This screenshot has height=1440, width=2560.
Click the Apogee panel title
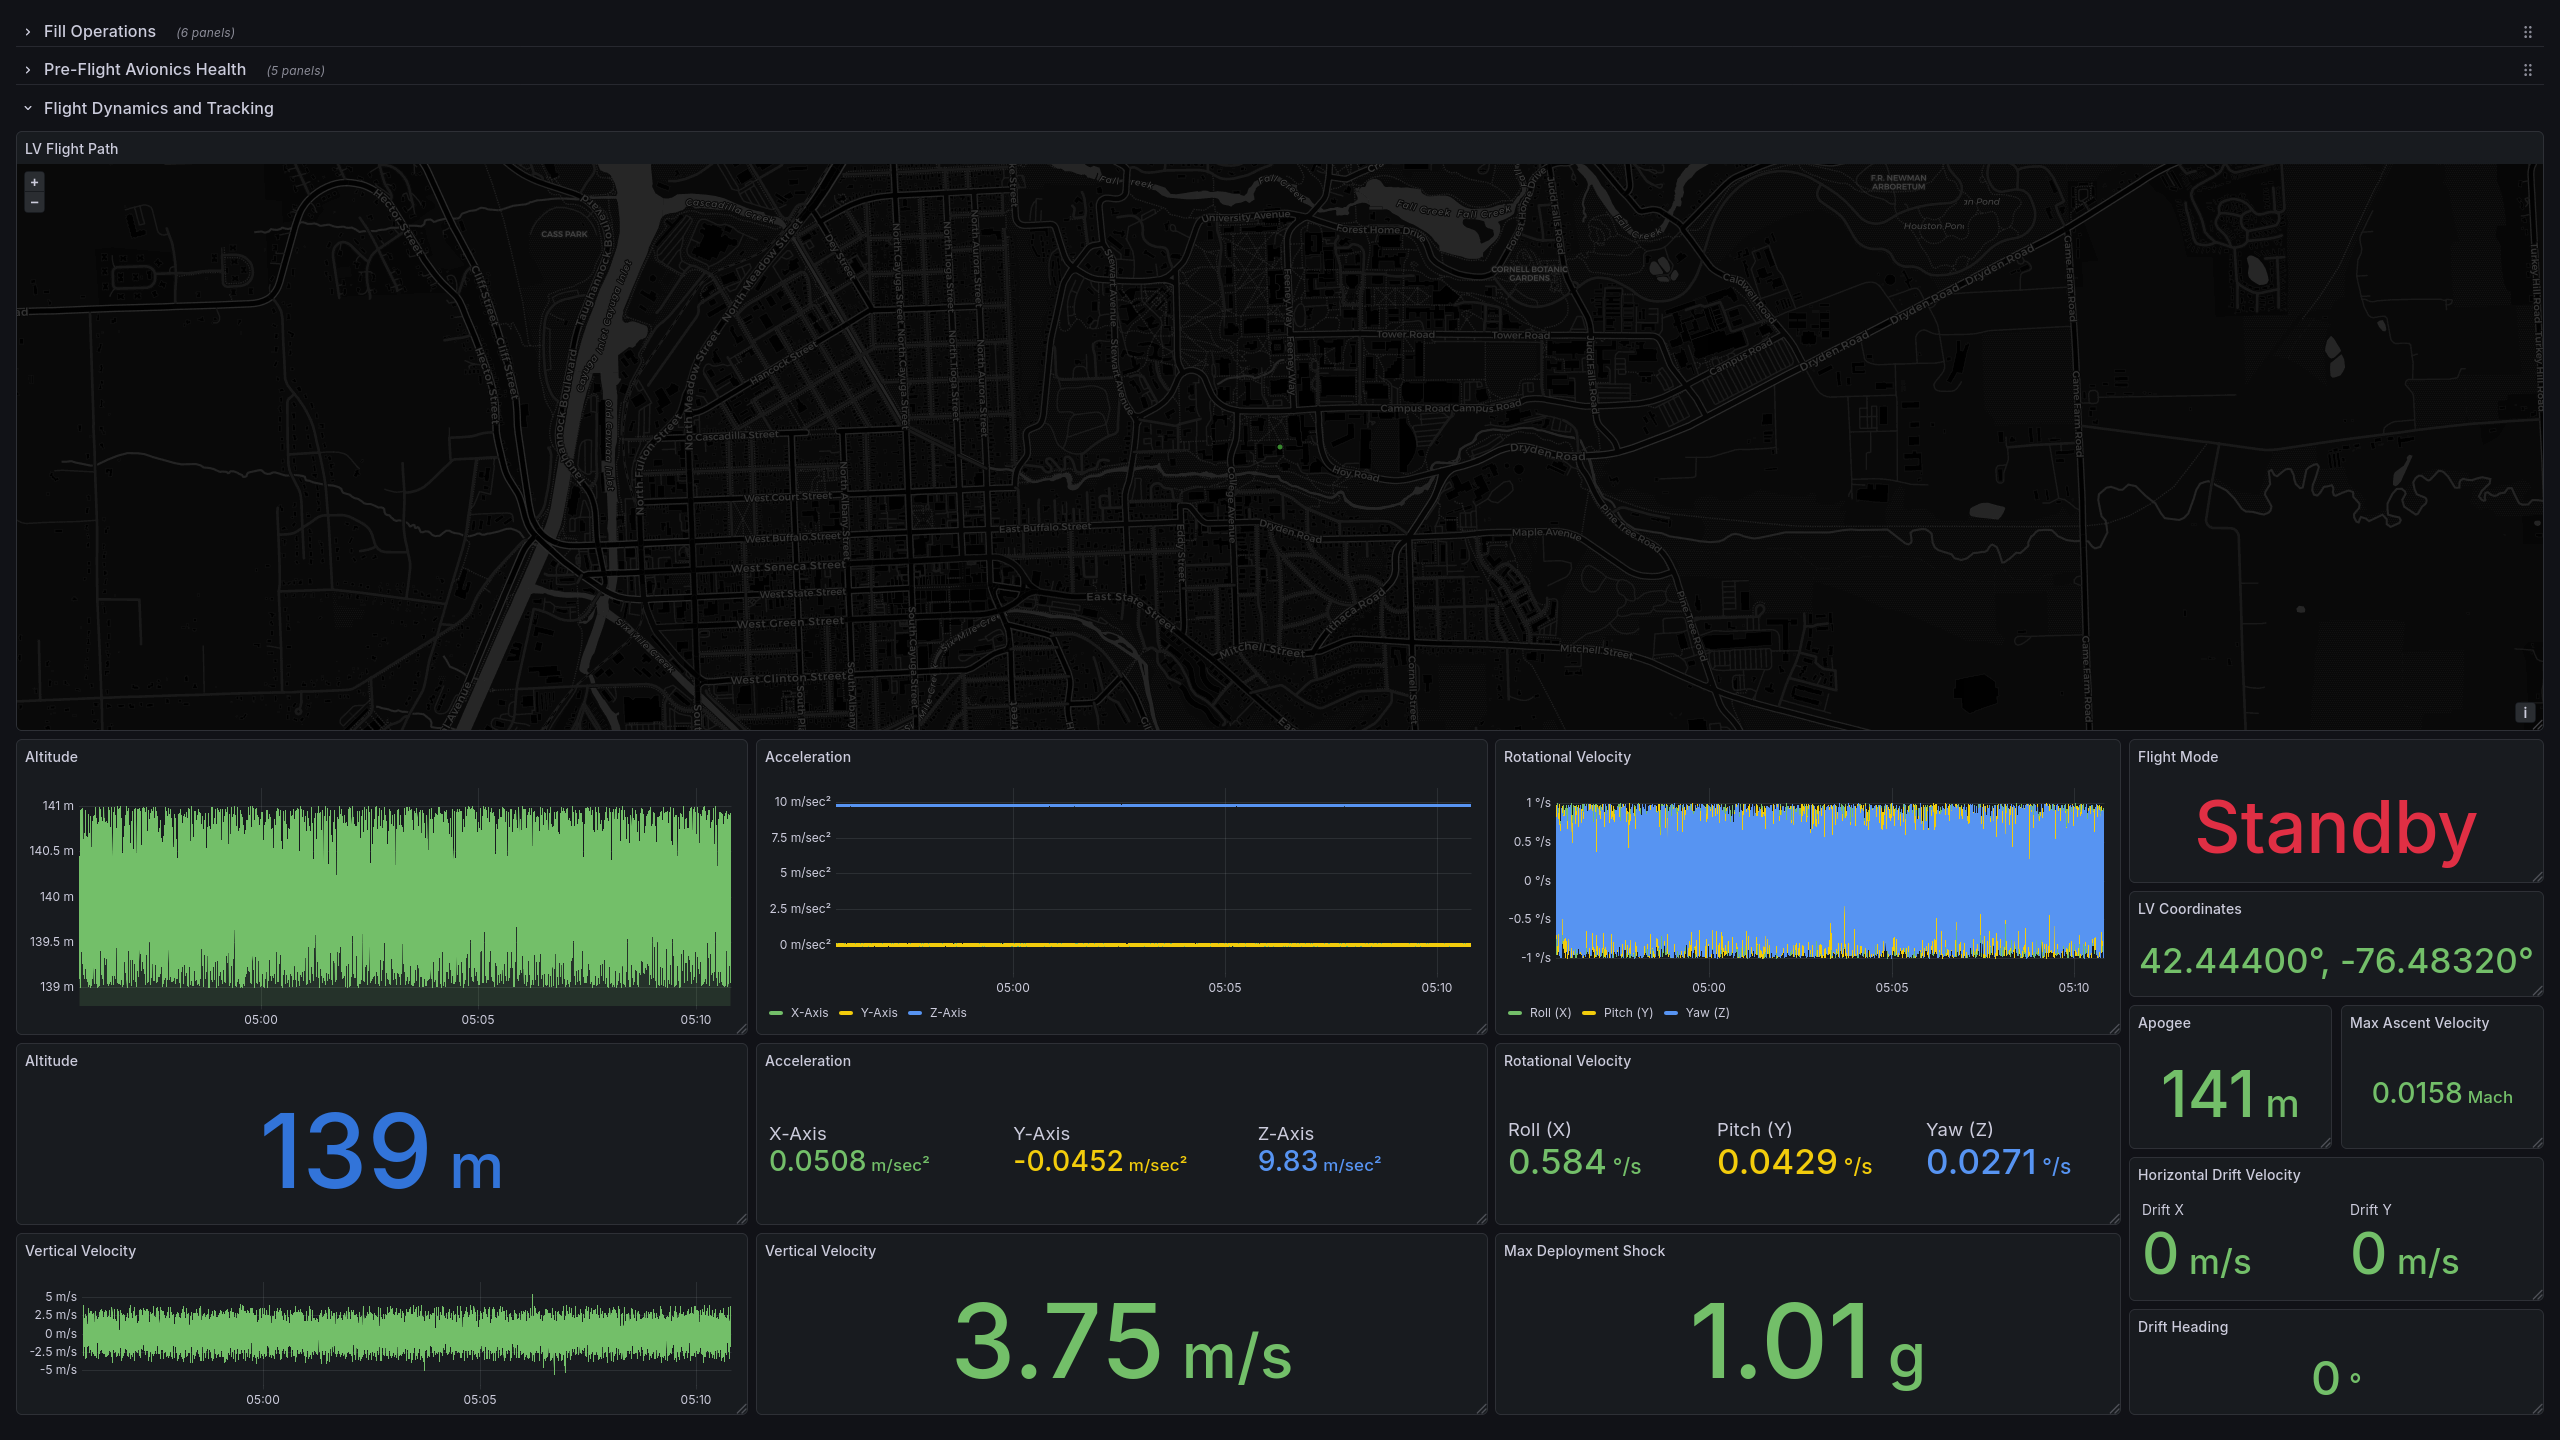[2163, 1023]
